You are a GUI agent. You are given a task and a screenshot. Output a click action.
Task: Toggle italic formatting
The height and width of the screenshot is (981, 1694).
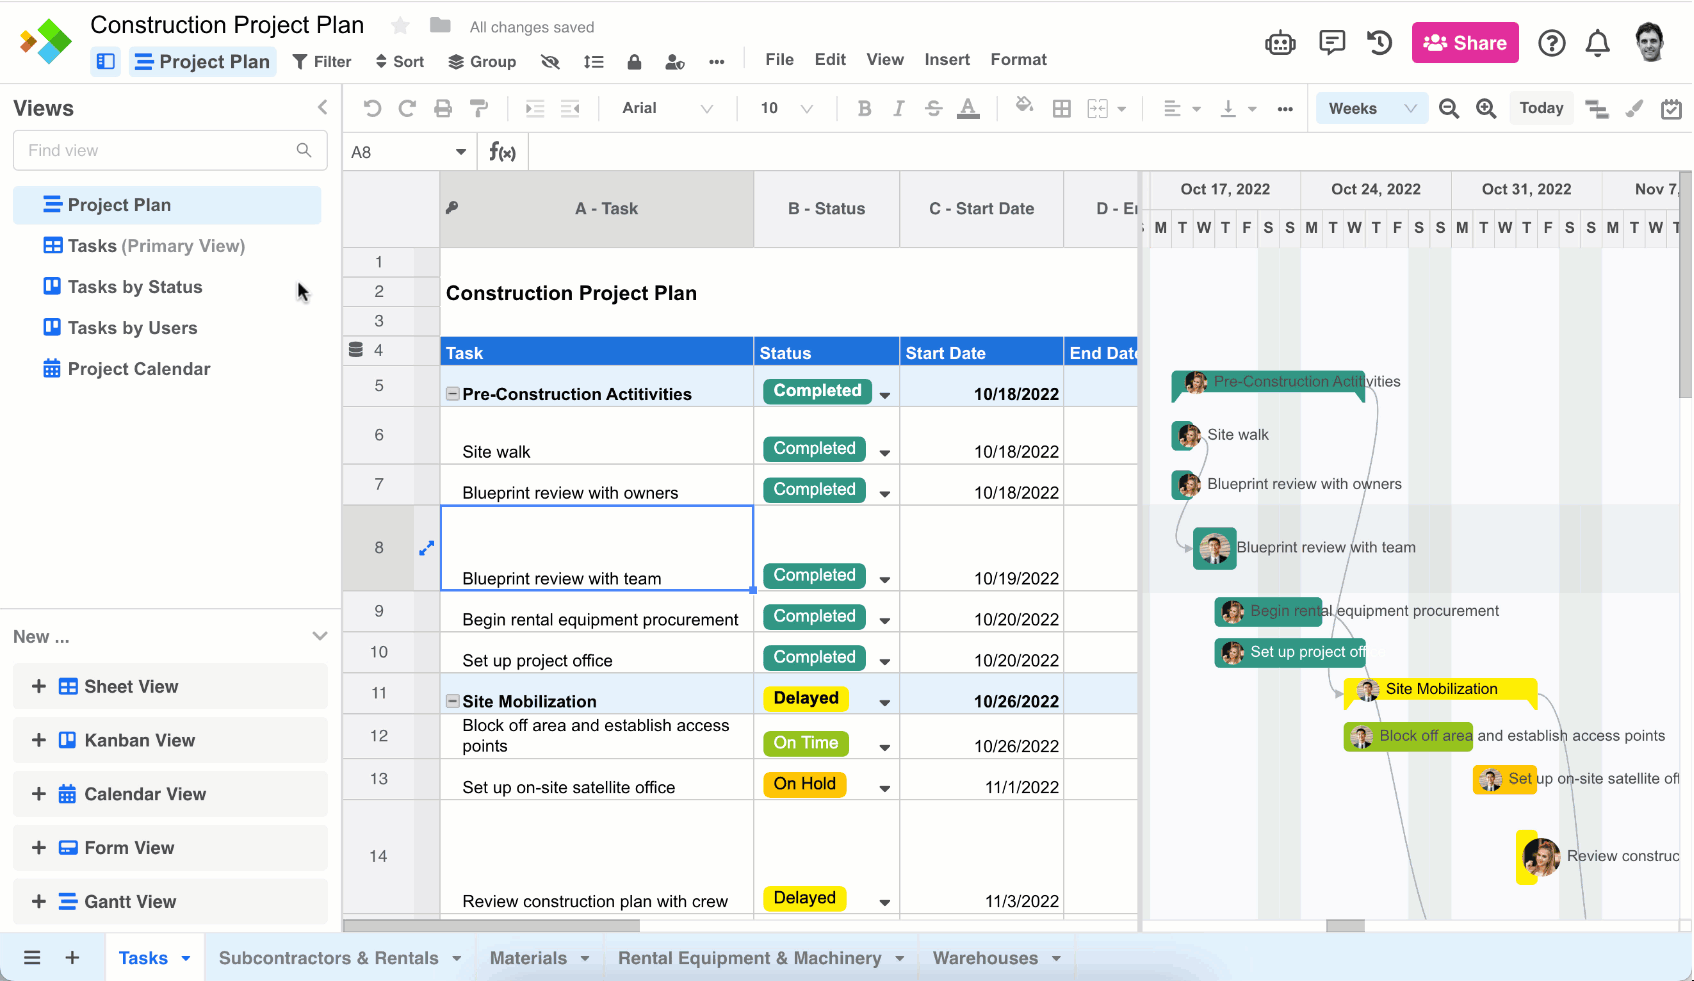pyautogui.click(x=899, y=108)
